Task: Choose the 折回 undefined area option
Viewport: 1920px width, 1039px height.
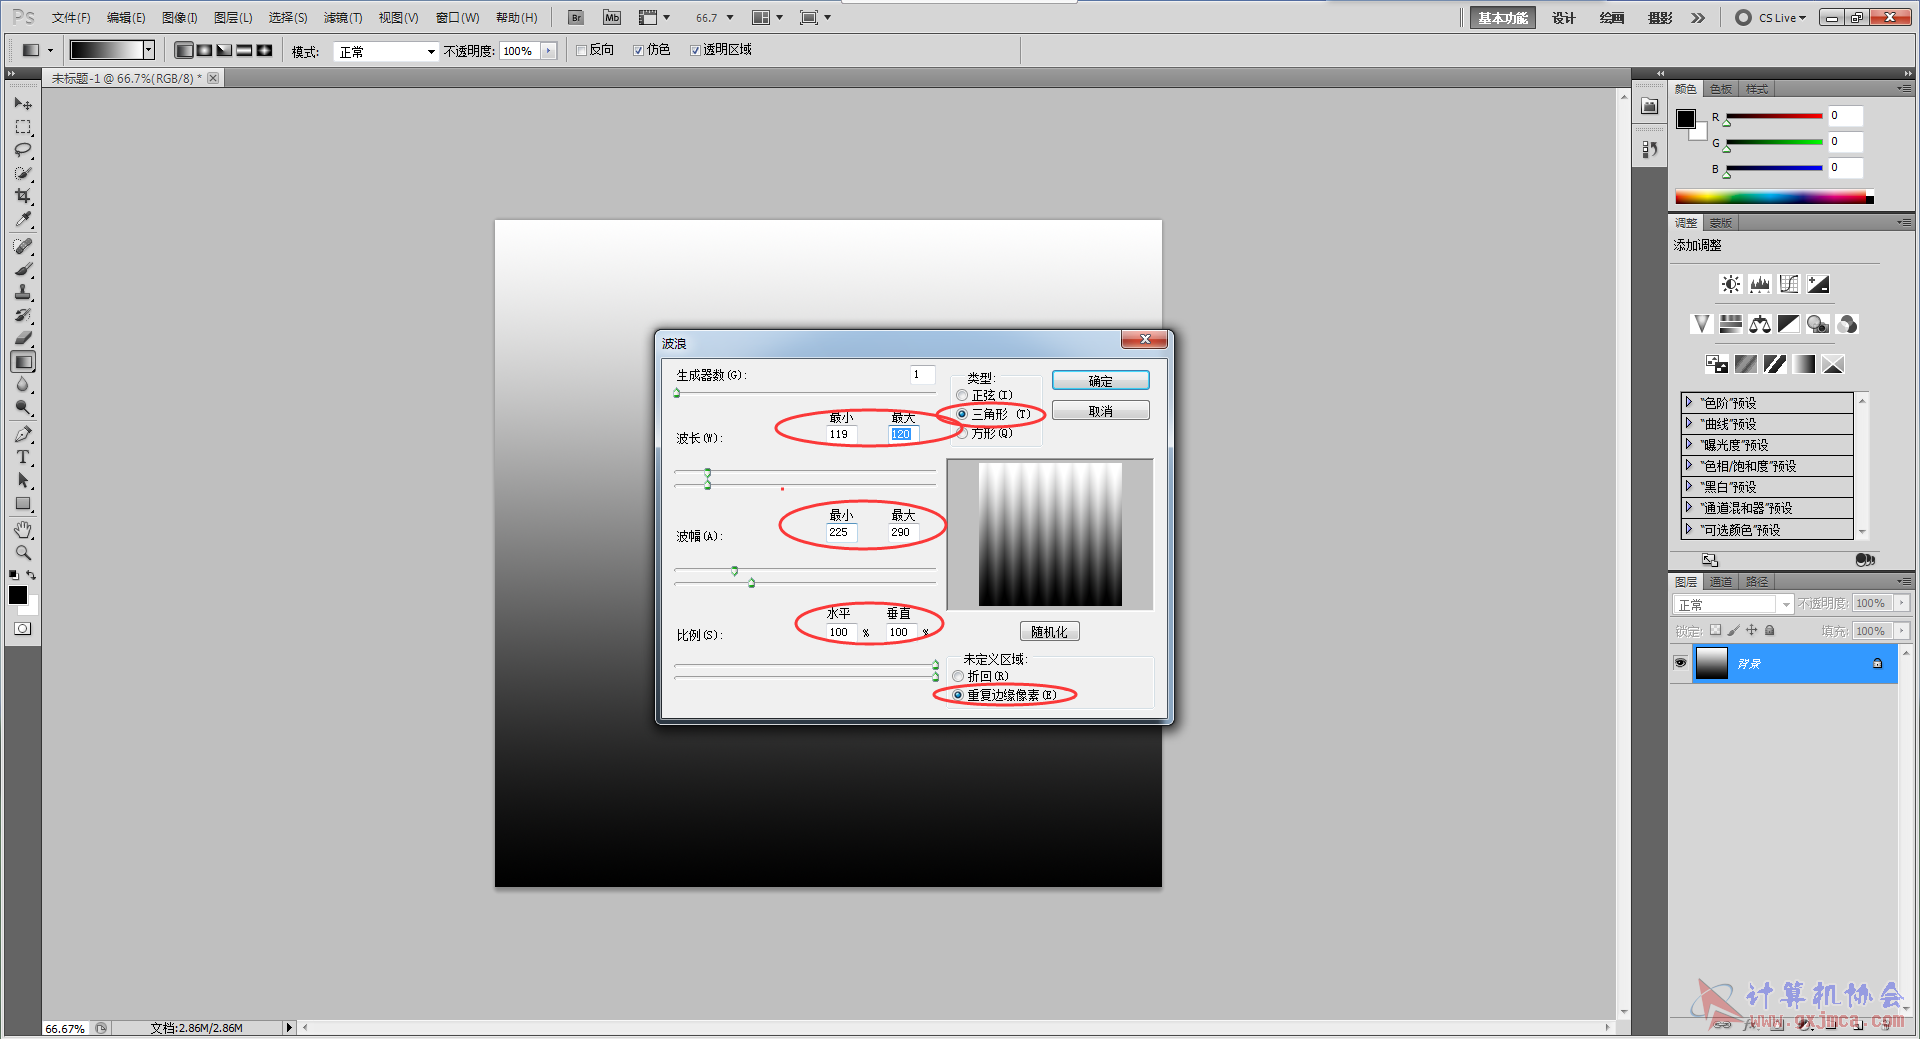Action: point(958,676)
